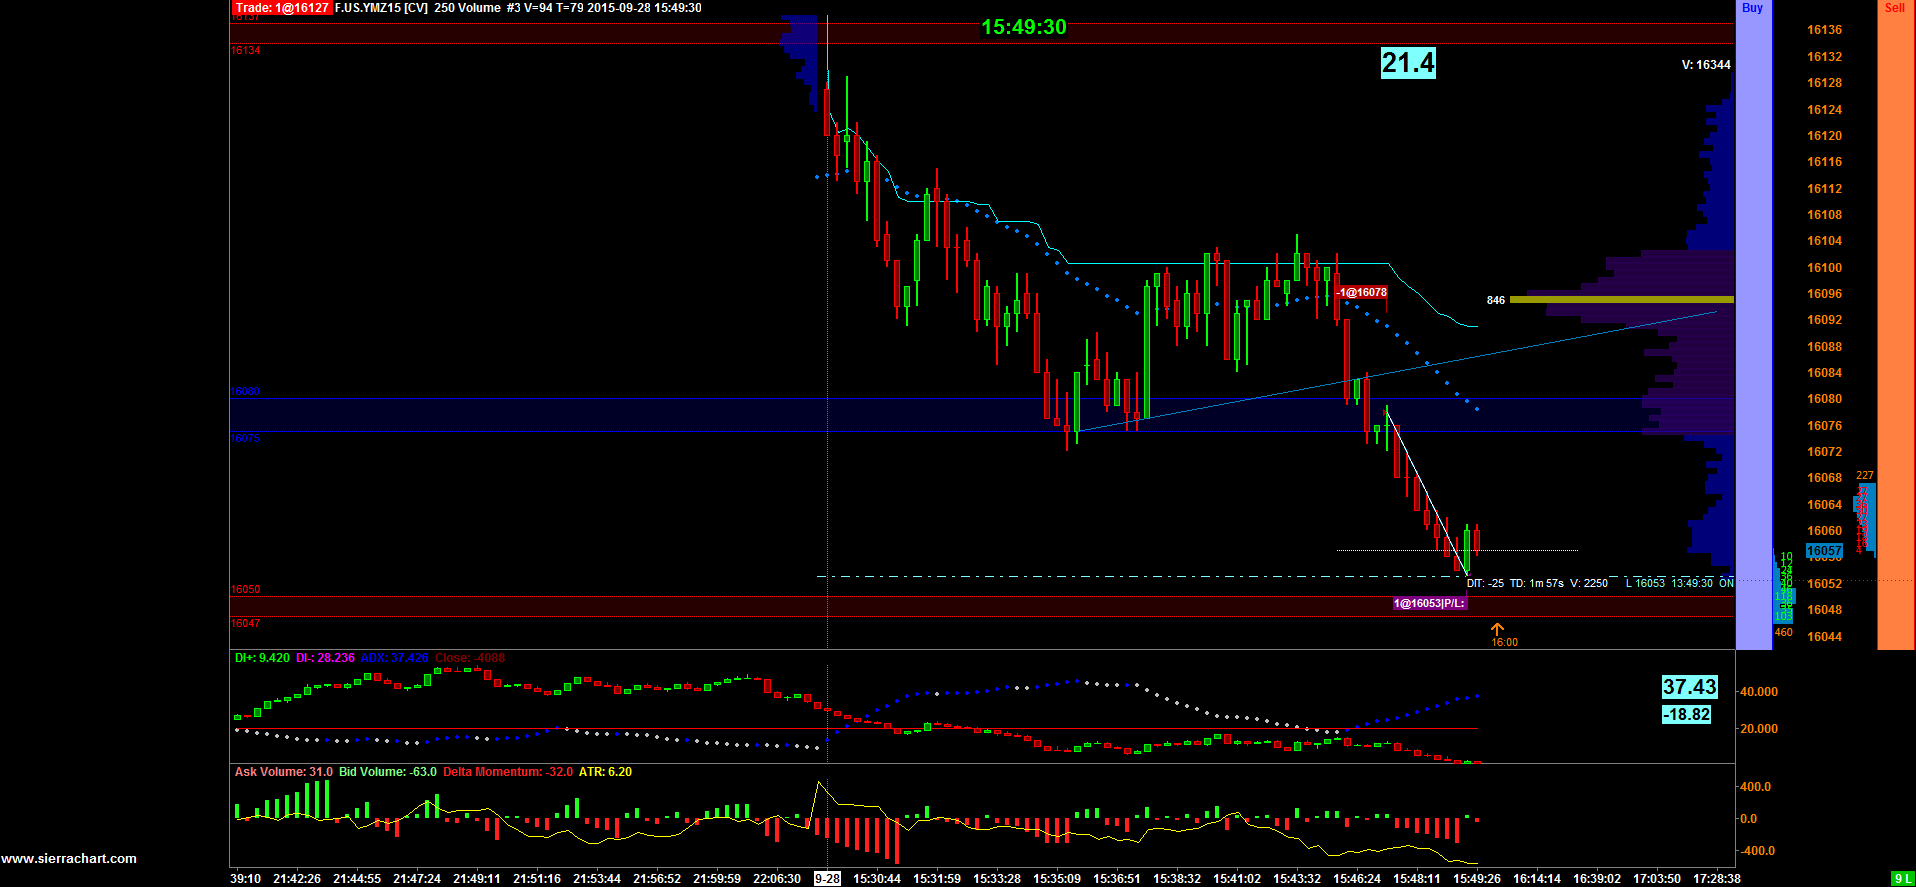Click the Ask Volume: 31.0 label
The image size is (1916, 887).
pos(284,772)
